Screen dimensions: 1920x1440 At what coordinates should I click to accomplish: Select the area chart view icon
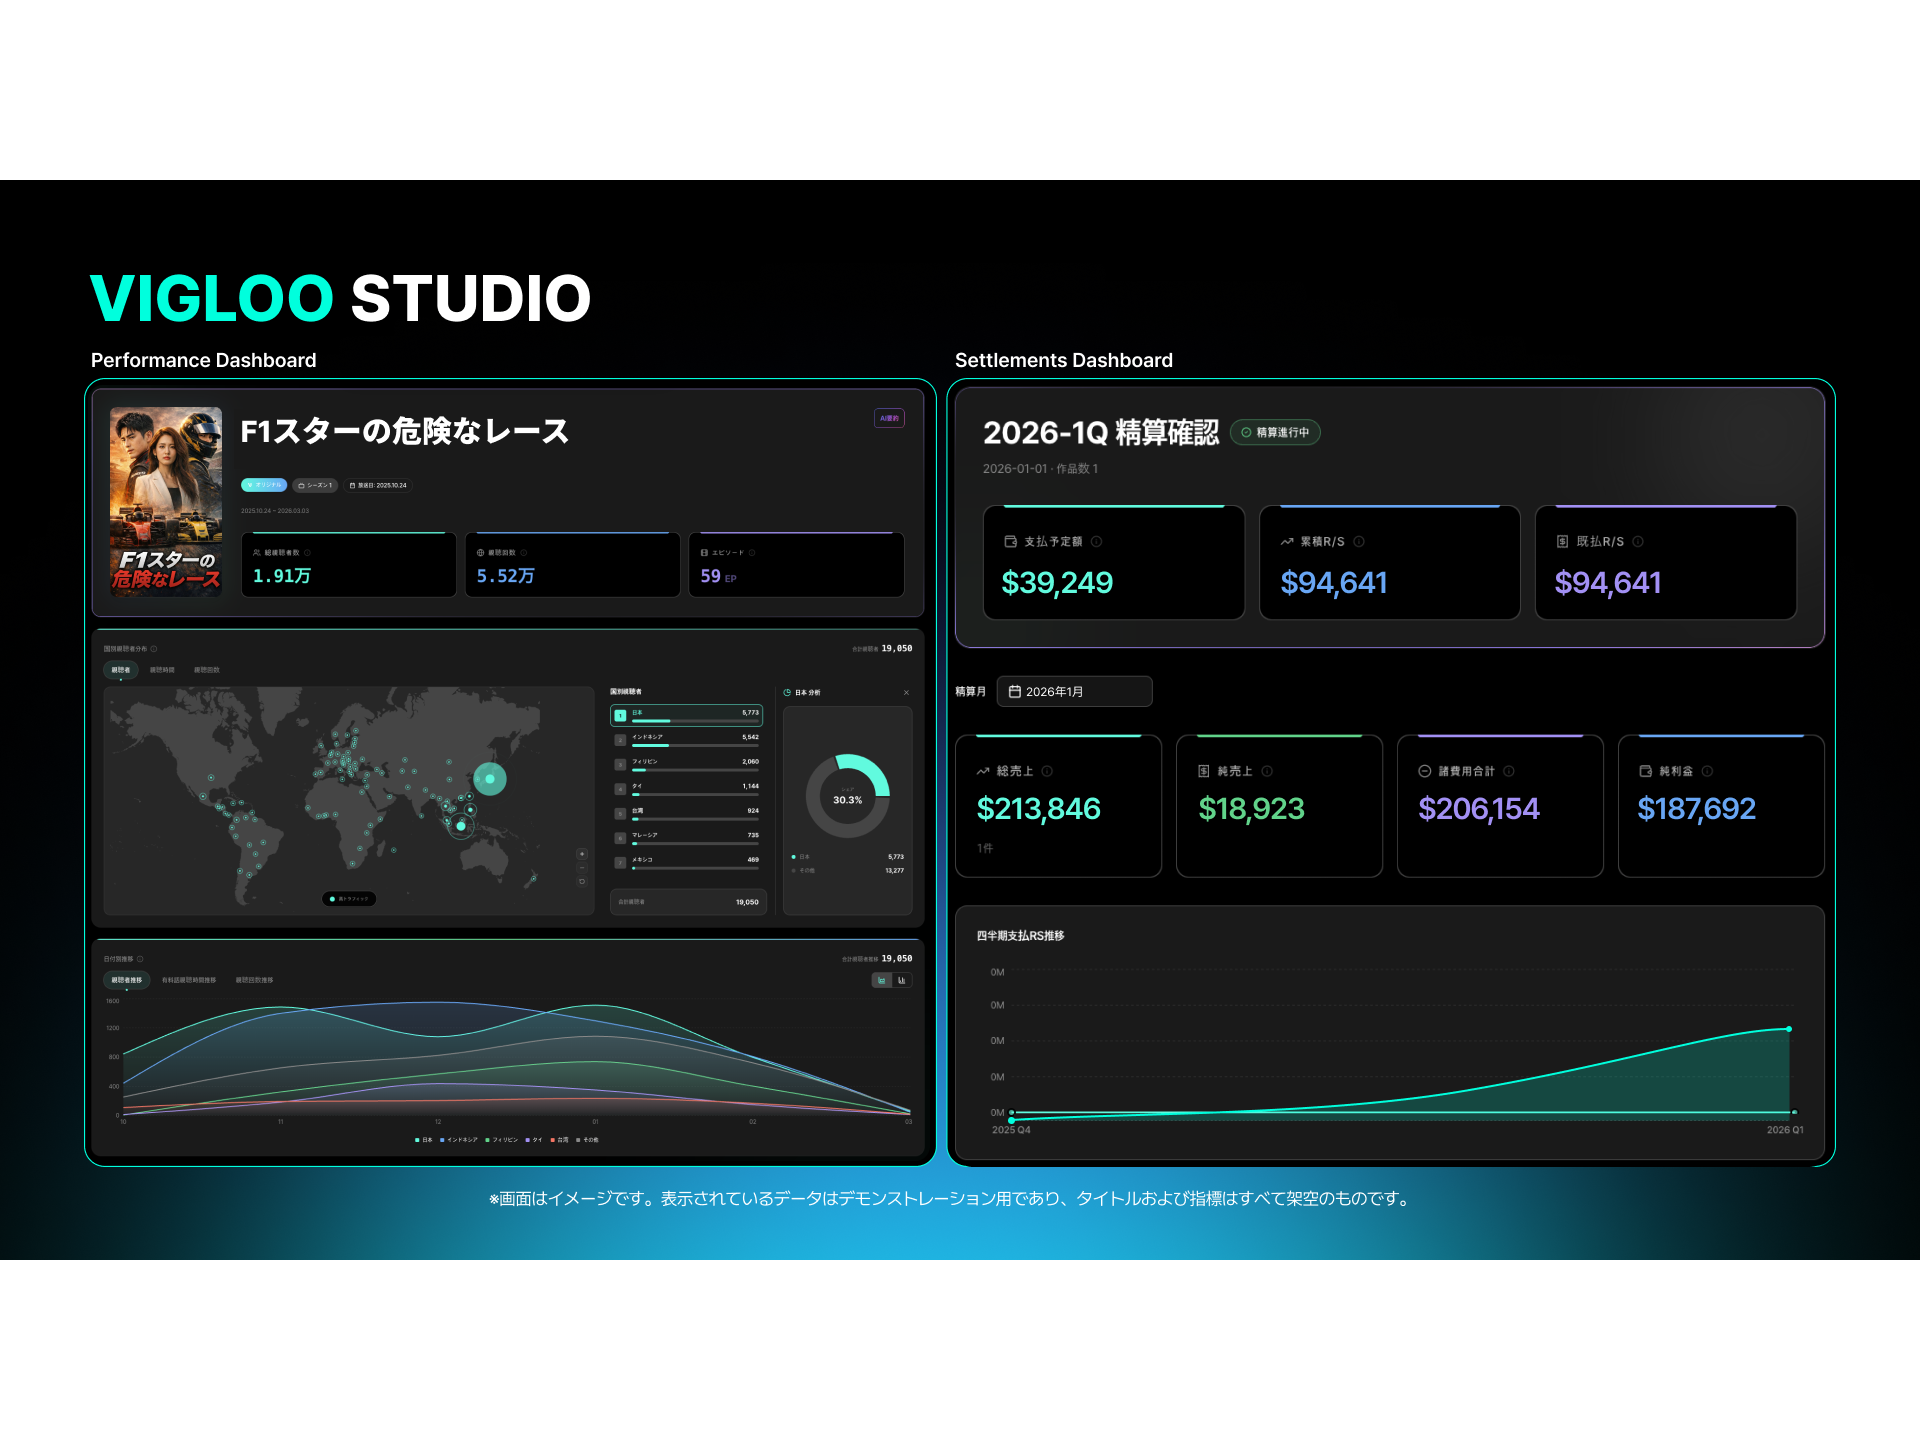[880, 980]
